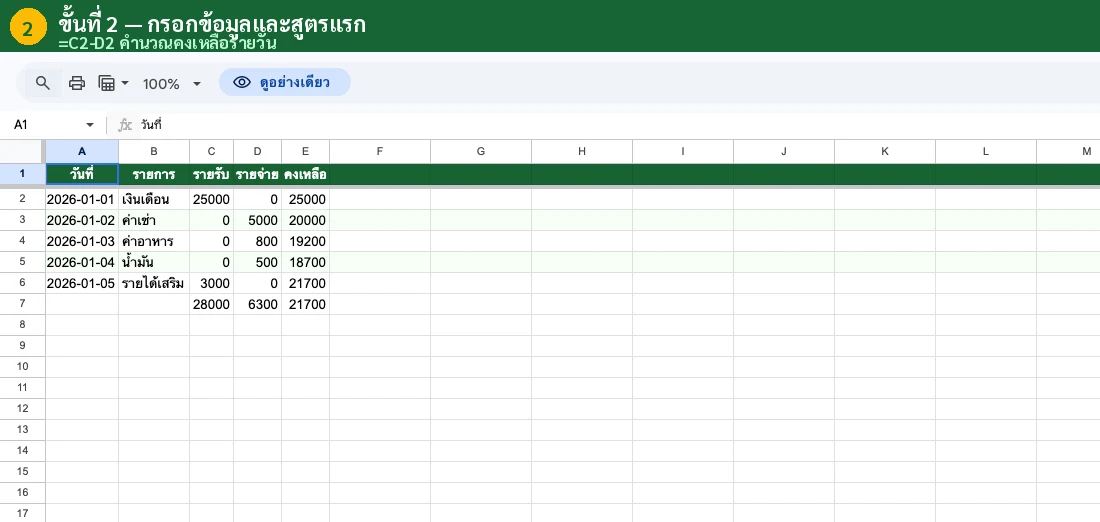Viewport: 1100px width, 522px height.
Task: Click balance cell 19200
Action: 305,241
